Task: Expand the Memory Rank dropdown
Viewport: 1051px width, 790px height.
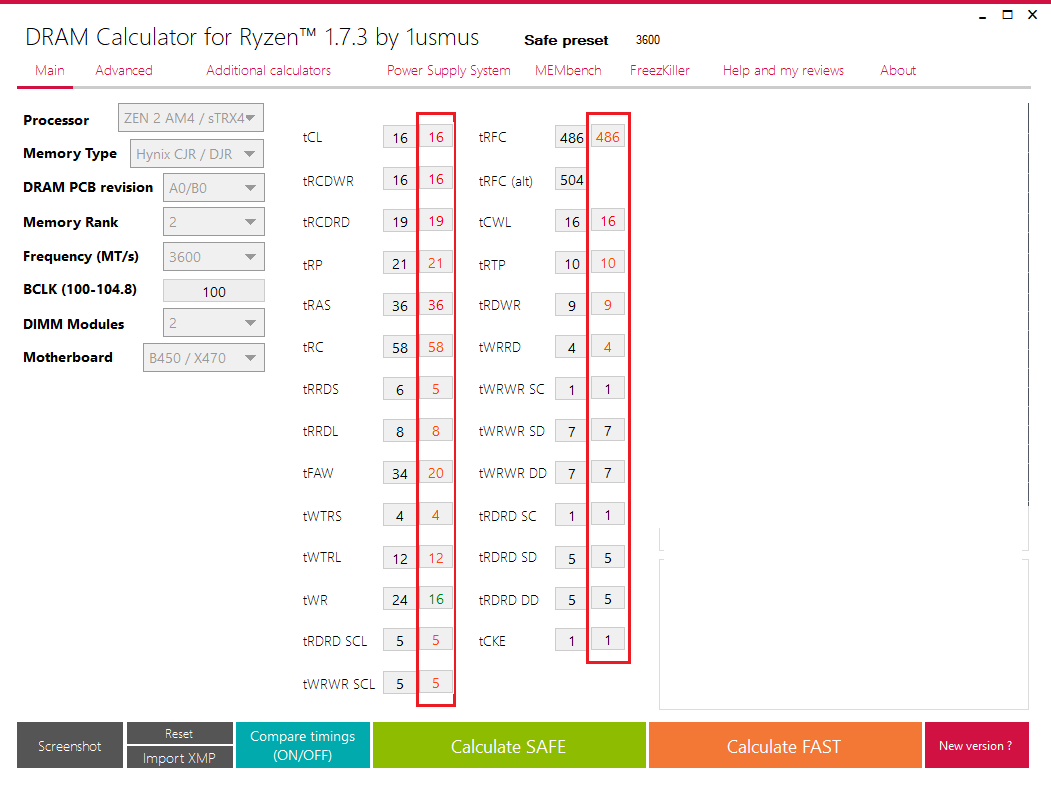Action: tap(214, 222)
